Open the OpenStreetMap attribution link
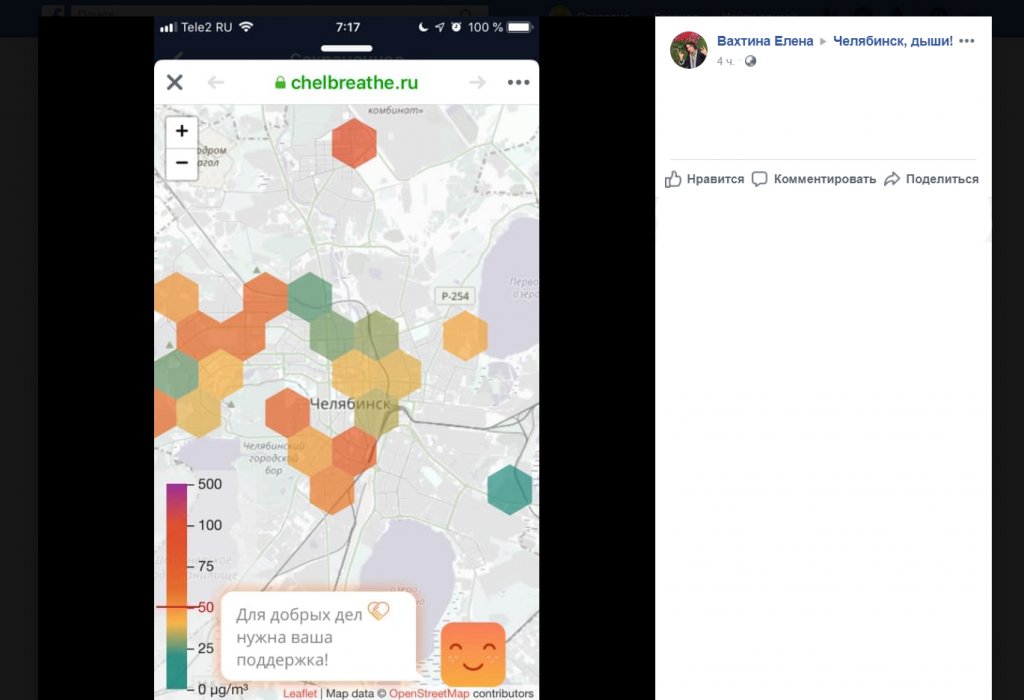 pos(429,693)
